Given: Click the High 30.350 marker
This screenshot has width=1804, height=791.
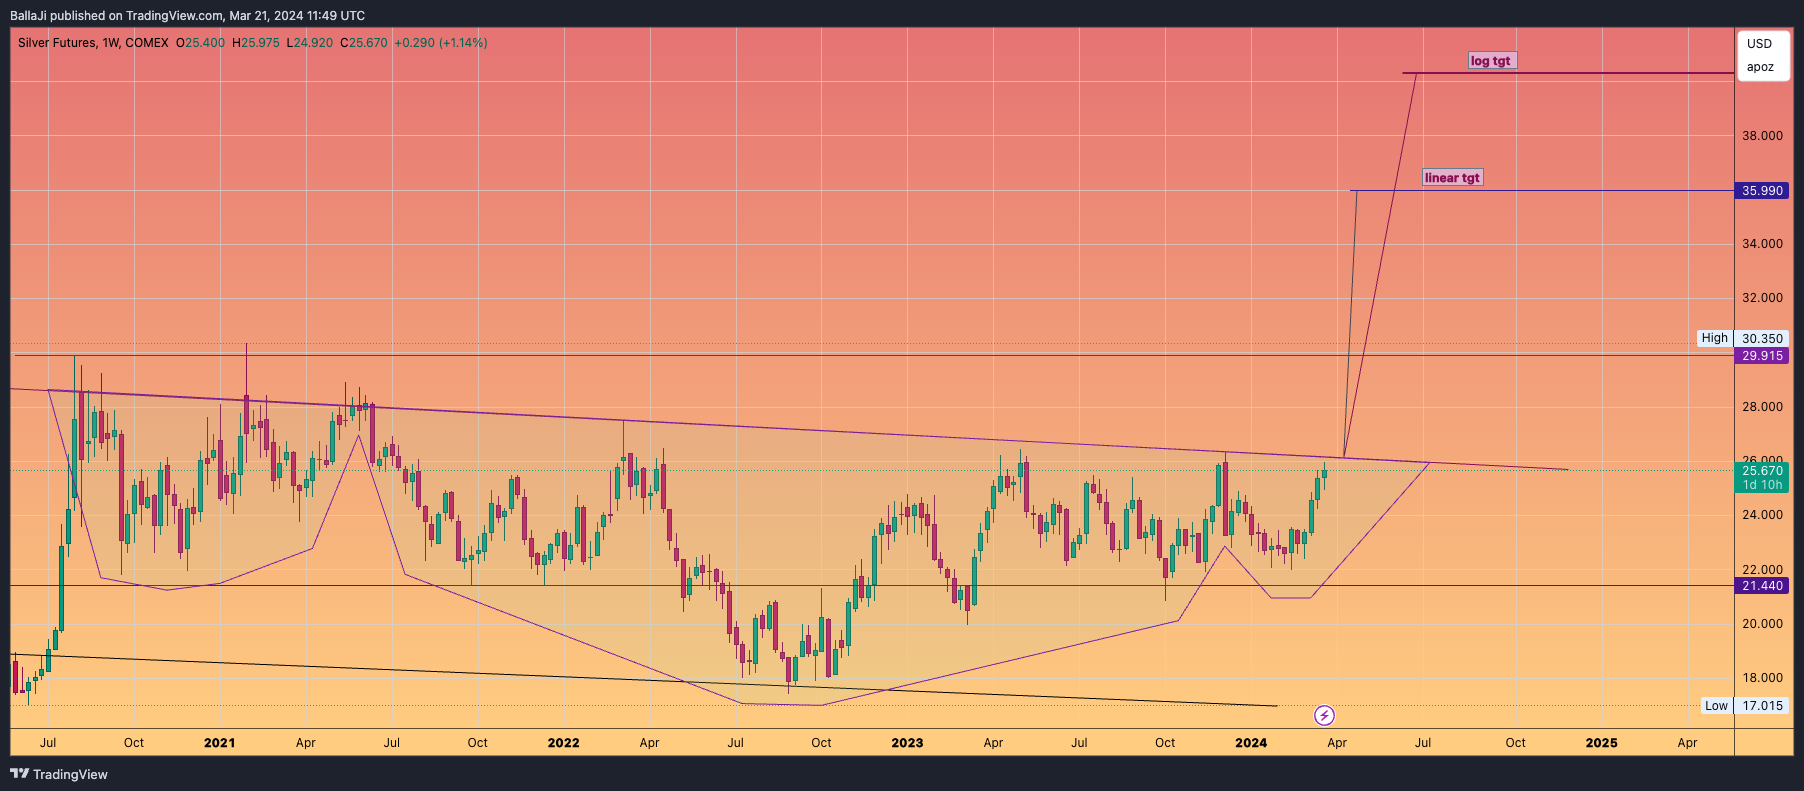Looking at the screenshot, I should 1743,339.
